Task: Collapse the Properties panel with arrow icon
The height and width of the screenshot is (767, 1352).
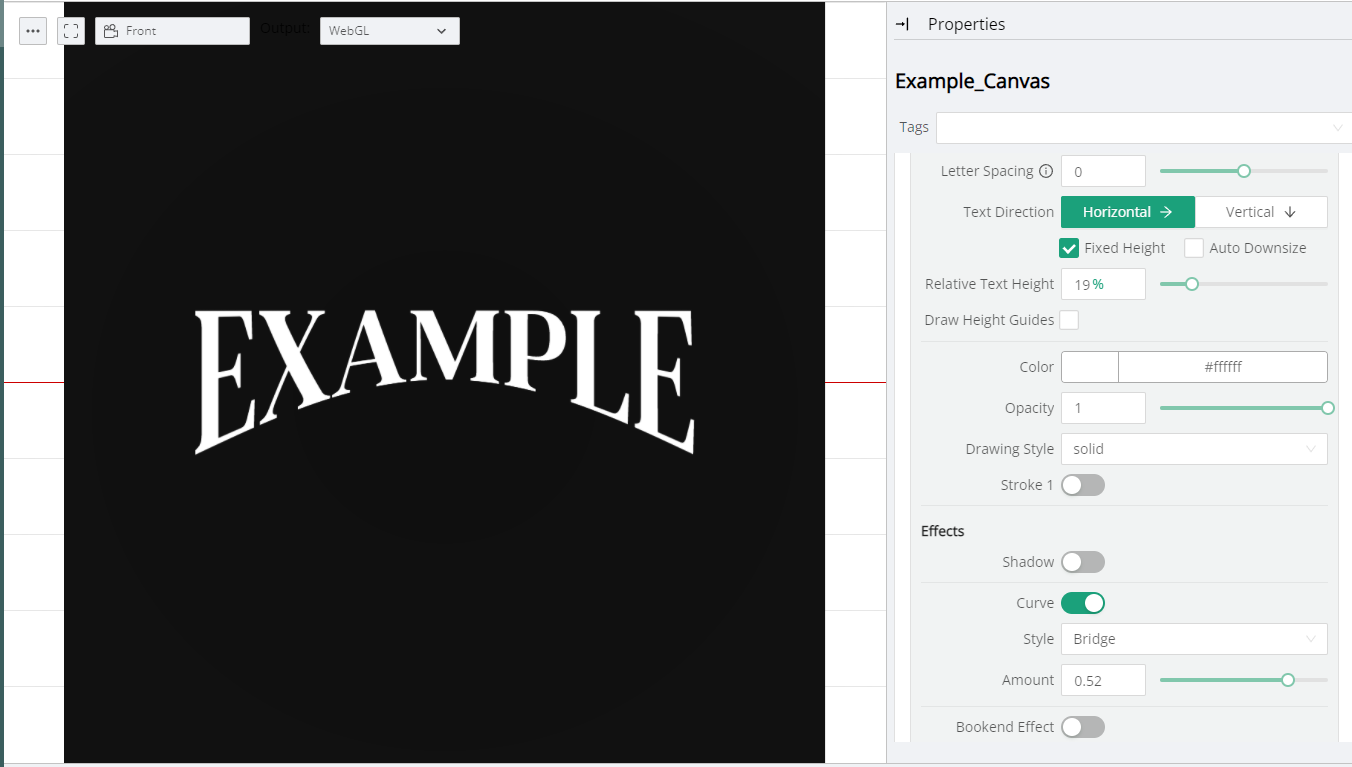Action: click(x=902, y=24)
